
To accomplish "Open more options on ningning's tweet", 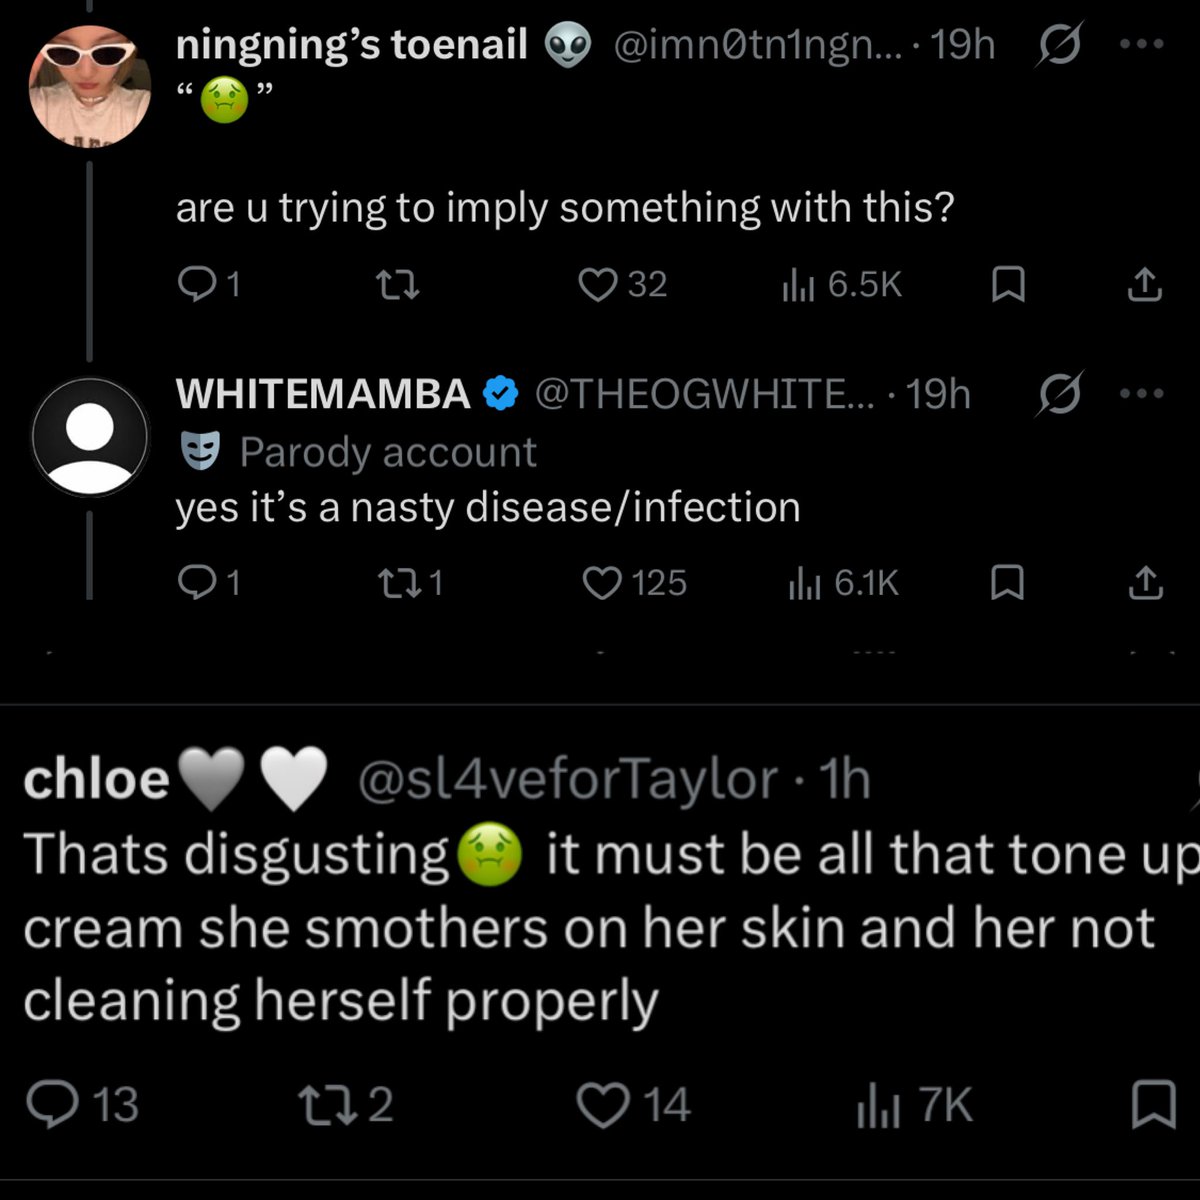I will [1142, 44].
